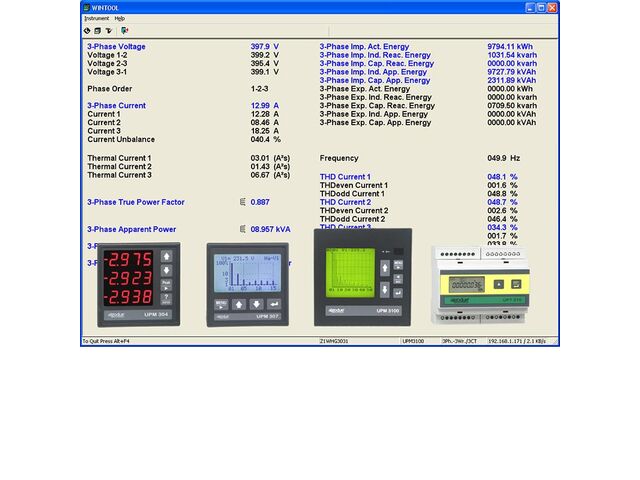Open the Help menu
This screenshot has height=480, width=640.
click(120, 18)
